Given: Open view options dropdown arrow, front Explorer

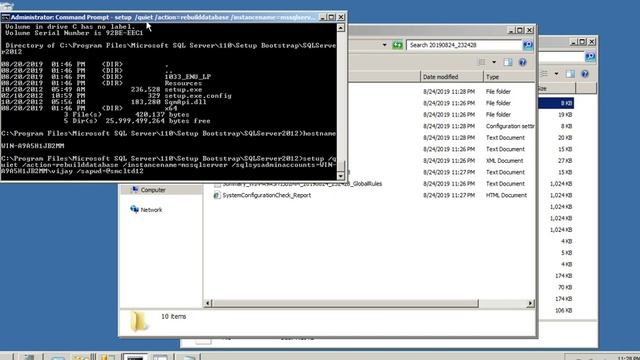Looking at the screenshot, I should point(494,62).
